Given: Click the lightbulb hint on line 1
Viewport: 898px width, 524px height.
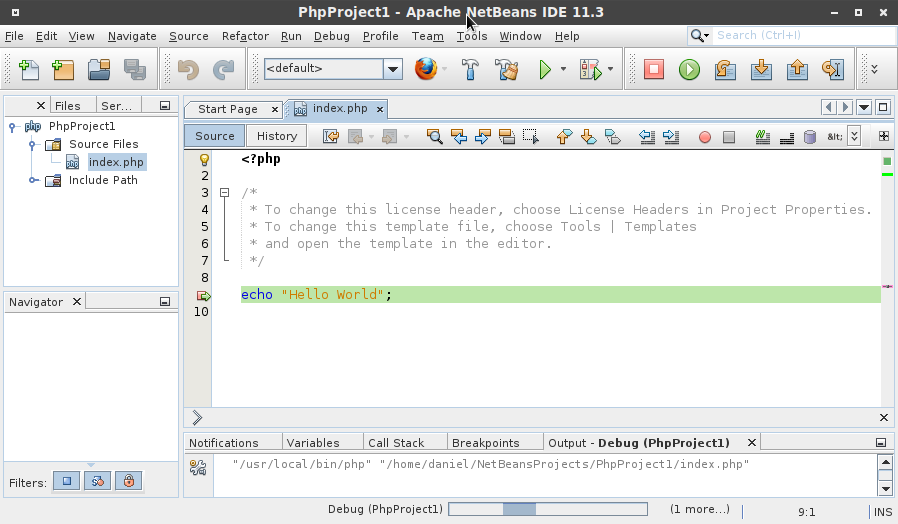Looking at the screenshot, I should [204, 159].
